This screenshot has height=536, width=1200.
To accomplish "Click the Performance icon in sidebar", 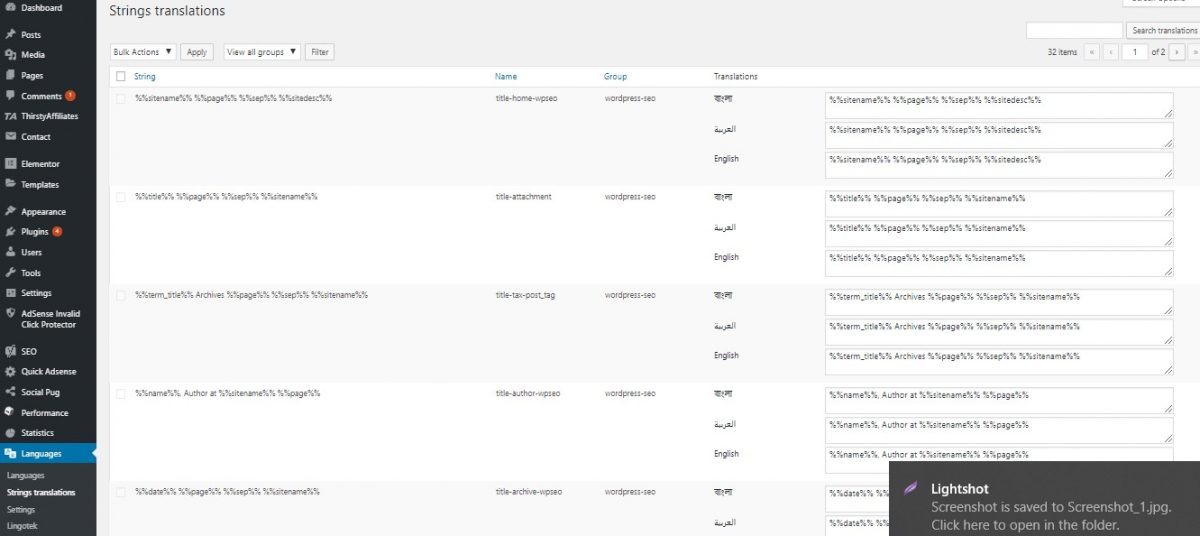I will tap(10, 413).
